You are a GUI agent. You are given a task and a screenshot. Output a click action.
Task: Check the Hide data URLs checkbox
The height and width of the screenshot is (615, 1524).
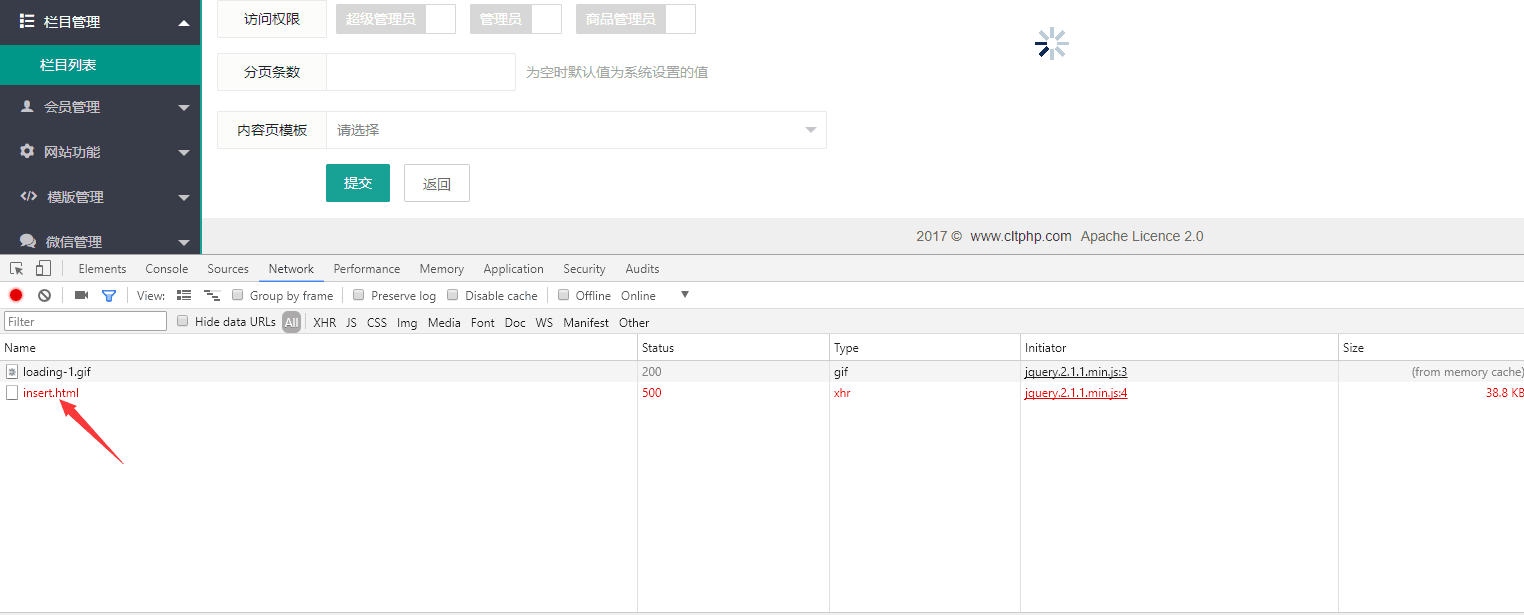183,321
